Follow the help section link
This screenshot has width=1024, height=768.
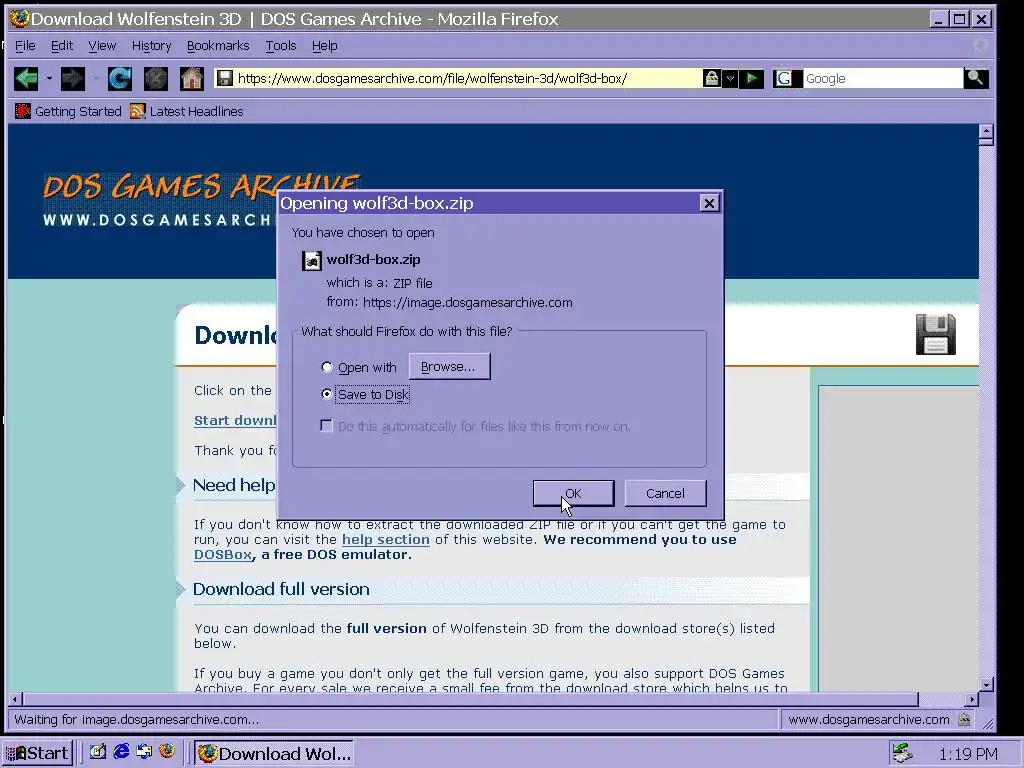(x=386, y=539)
